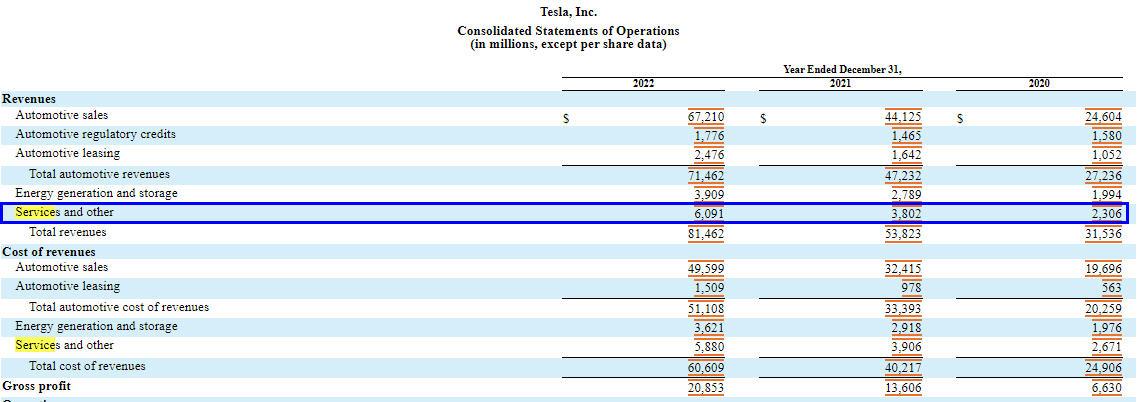
Task: Click the 1,509 leasing cost value
Action: [x=709, y=287]
